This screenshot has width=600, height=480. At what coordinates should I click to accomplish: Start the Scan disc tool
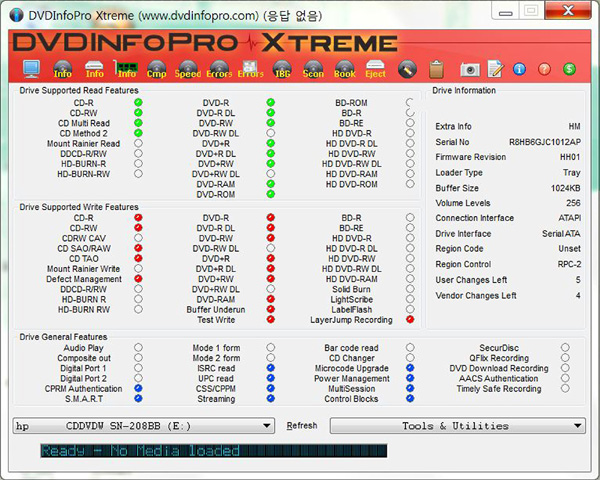(x=313, y=69)
